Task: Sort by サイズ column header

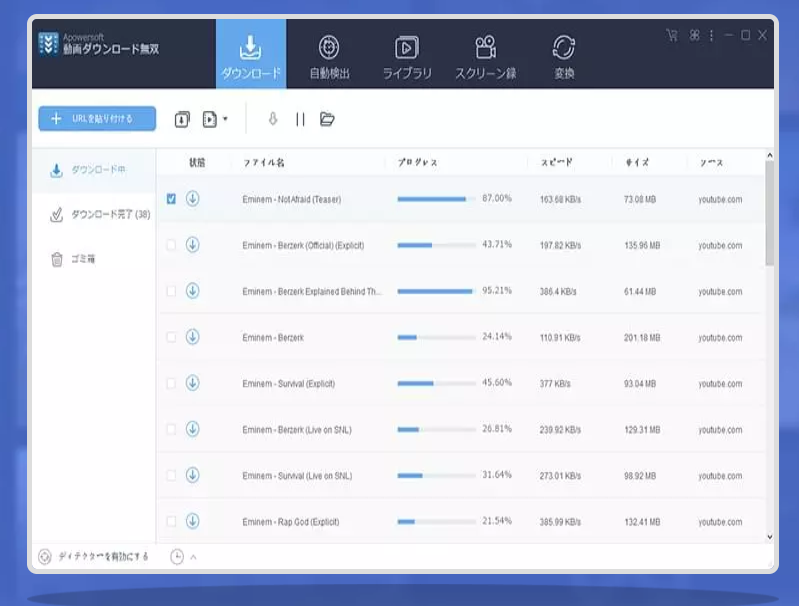Action: pyautogui.click(x=637, y=163)
